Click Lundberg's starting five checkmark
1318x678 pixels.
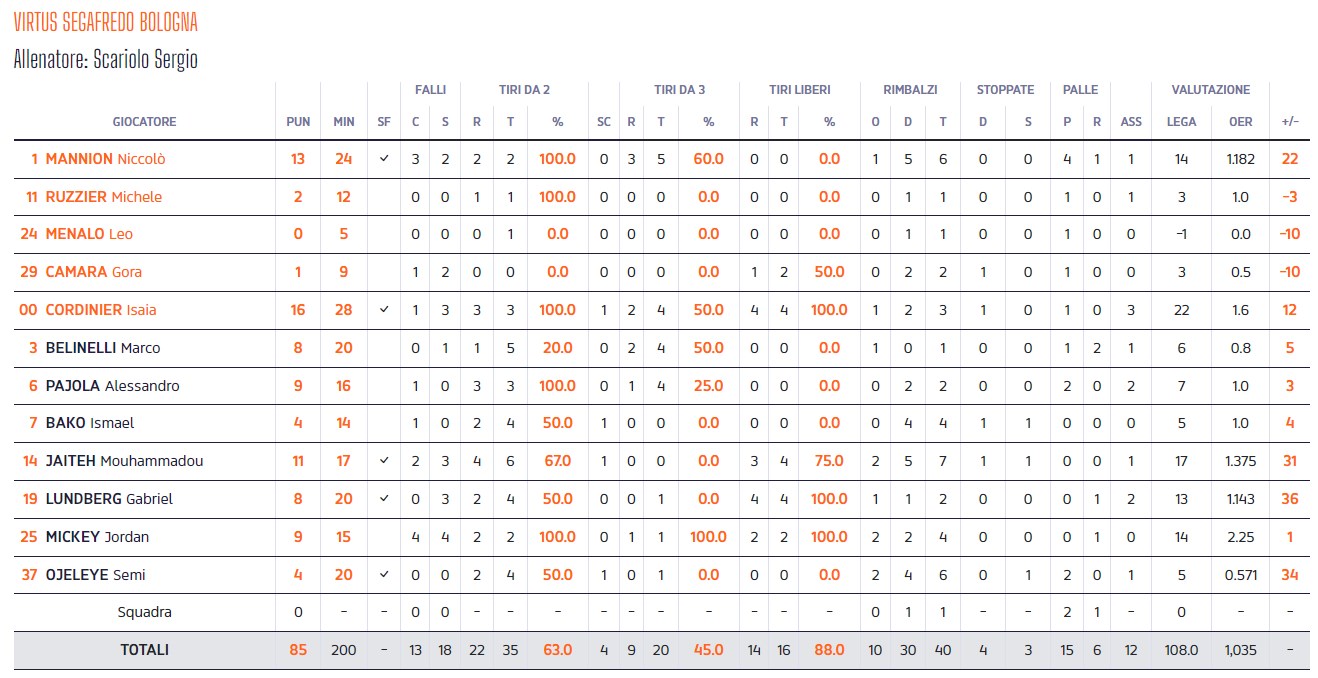384,499
